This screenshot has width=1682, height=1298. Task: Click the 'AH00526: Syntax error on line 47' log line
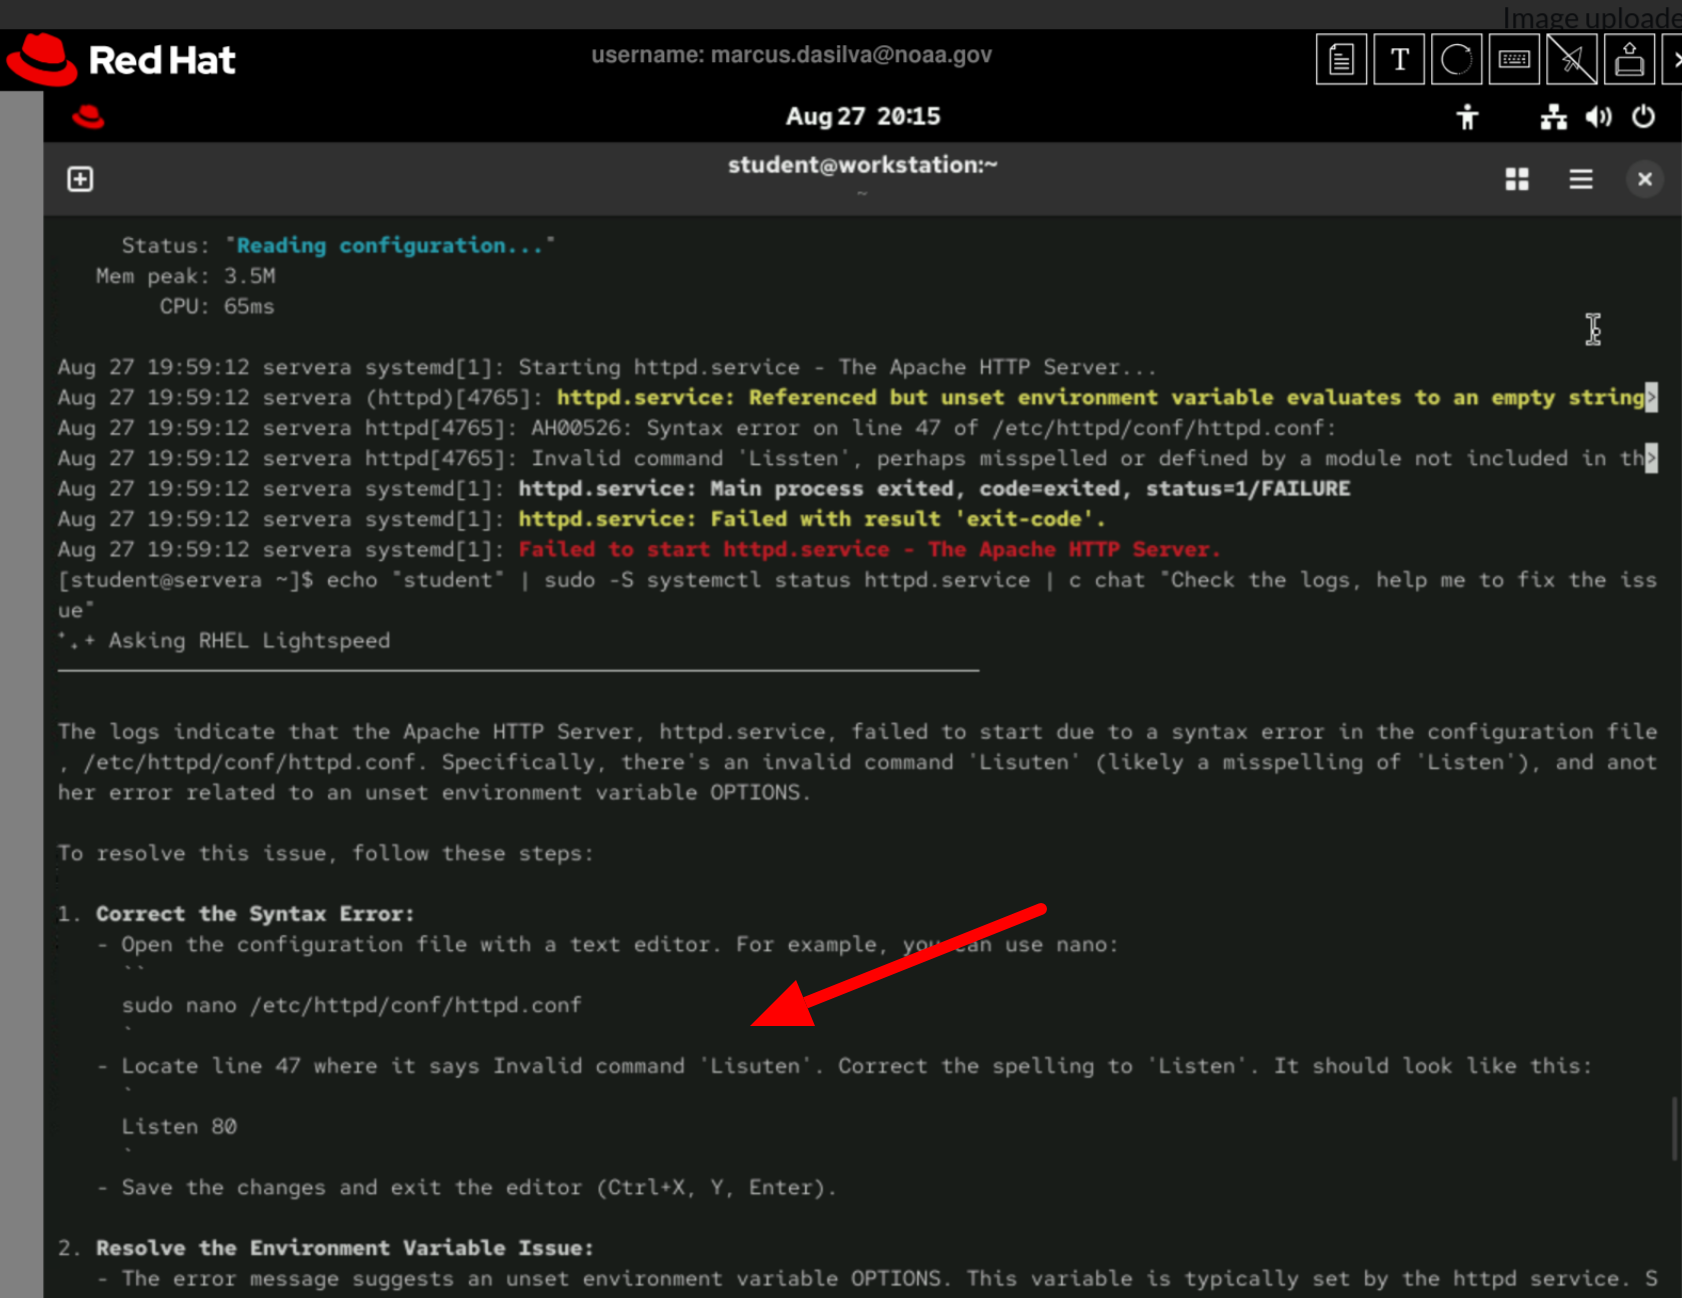pyautogui.click(x=697, y=428)
